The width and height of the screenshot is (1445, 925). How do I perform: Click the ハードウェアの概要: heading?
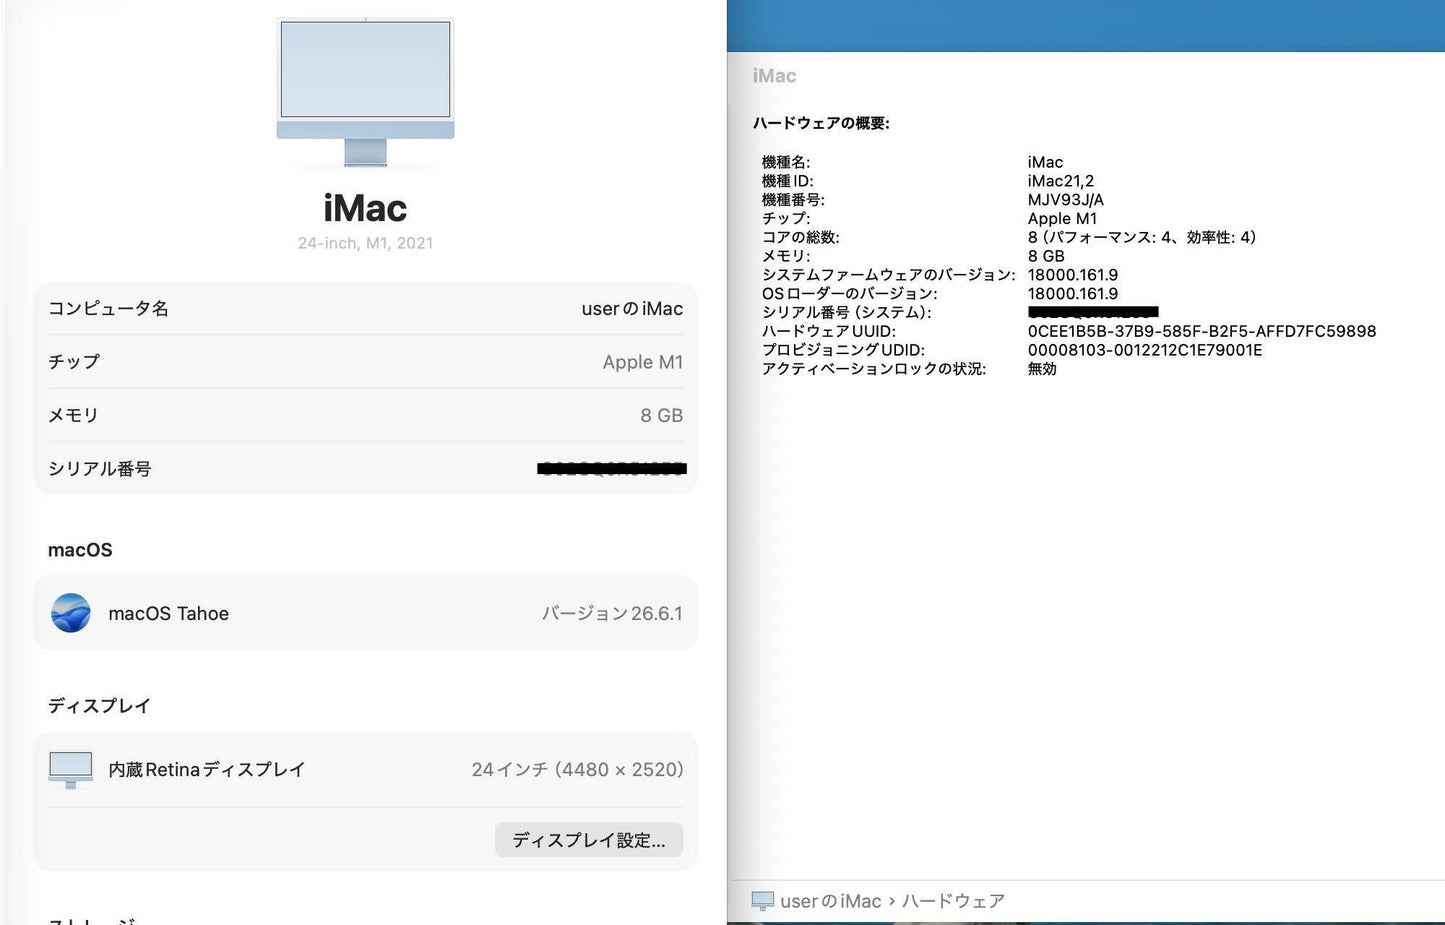821,123
